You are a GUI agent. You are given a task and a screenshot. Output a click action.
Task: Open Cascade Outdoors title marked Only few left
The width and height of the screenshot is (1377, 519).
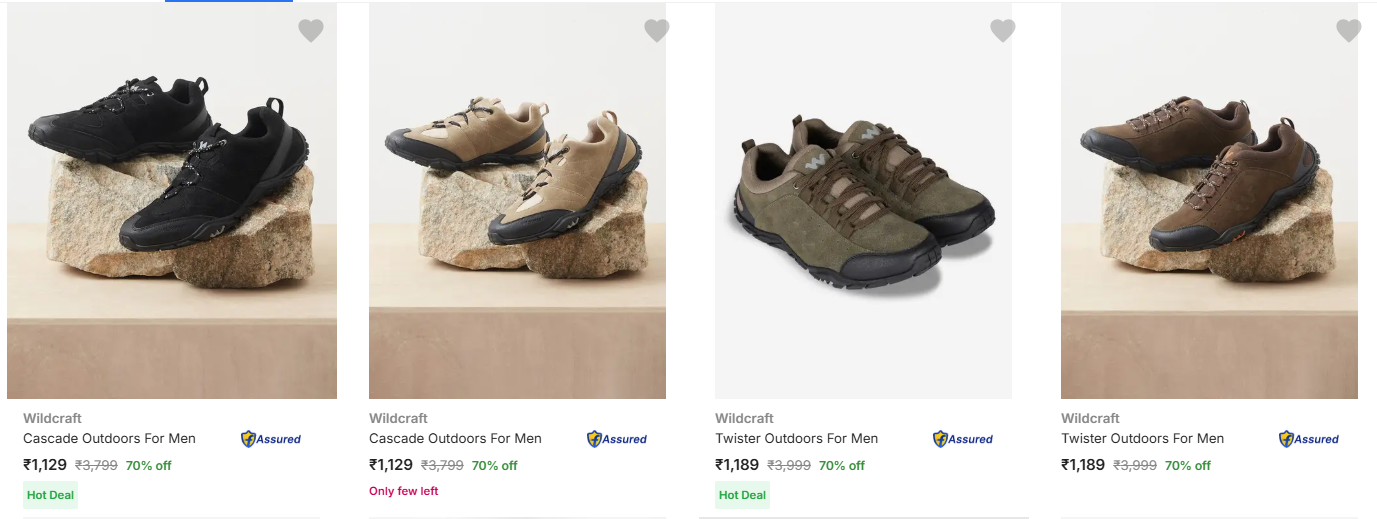pos(456,438)
